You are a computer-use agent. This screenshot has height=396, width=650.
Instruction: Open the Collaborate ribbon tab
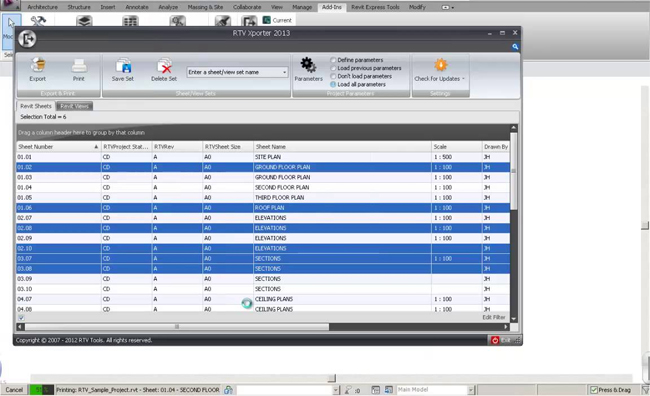click(x=247, y=7)
